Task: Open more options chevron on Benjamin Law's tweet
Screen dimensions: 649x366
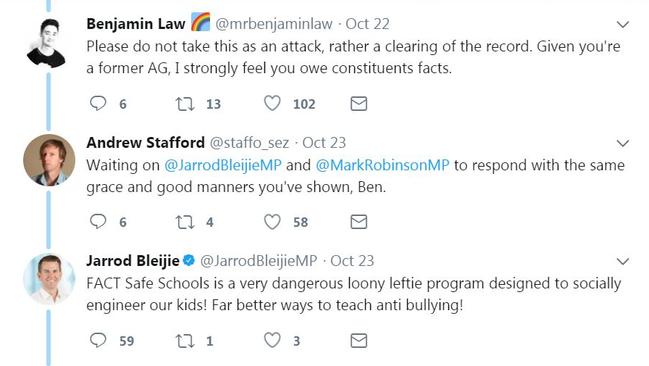Action: click(x=623, y=24)
